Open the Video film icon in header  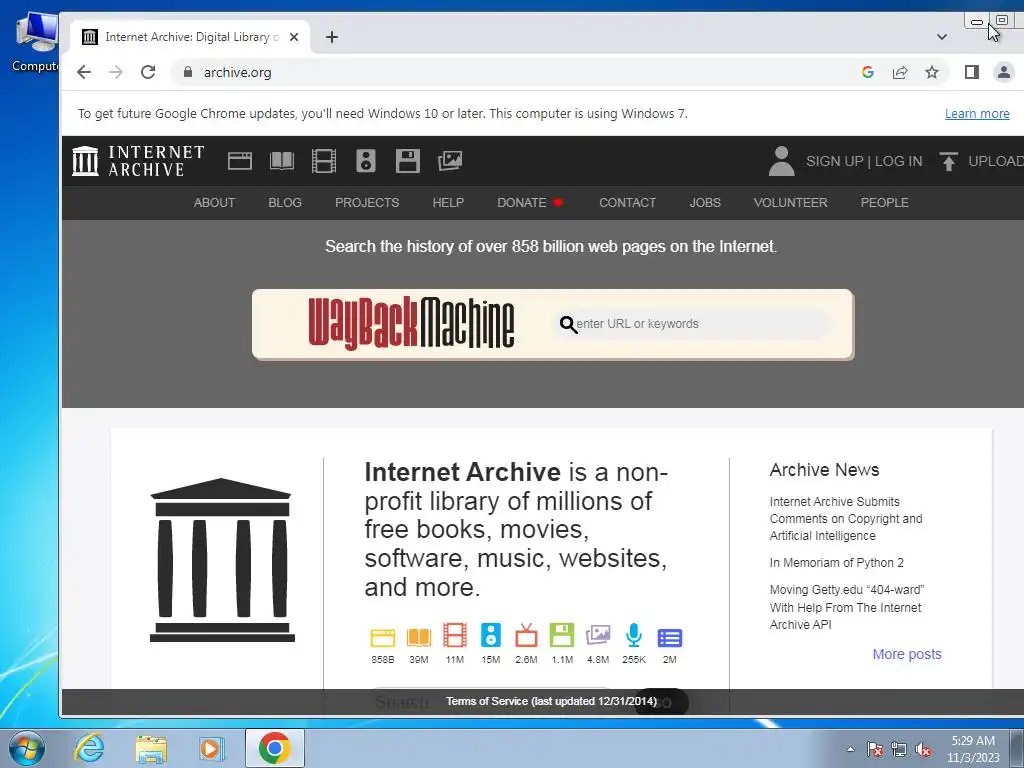pos(324,161)
